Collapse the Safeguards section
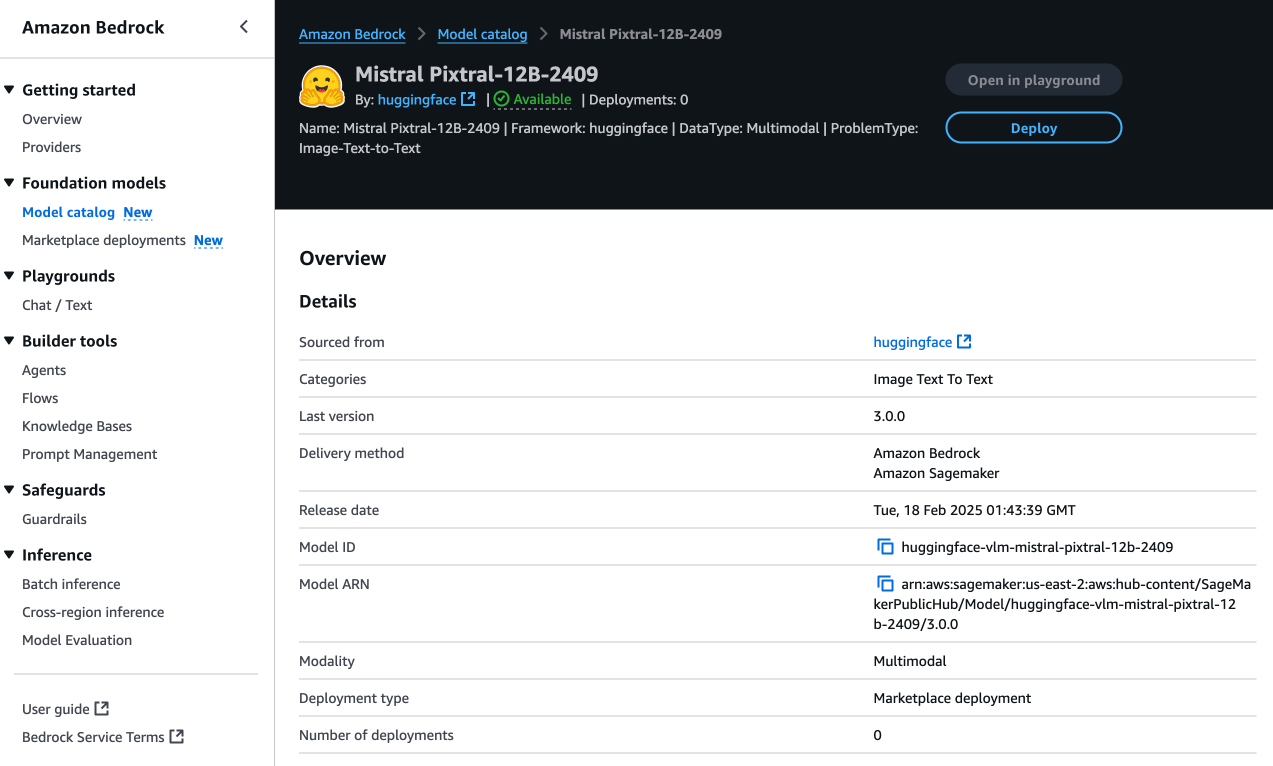 [x=10, y=490]
